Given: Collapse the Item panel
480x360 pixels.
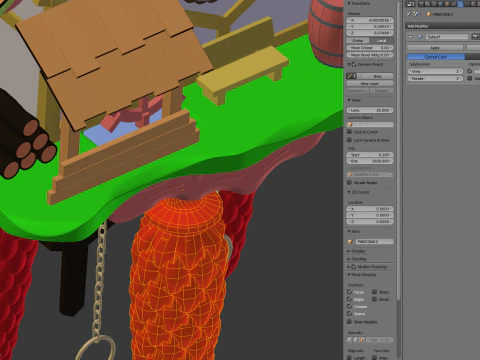Looking at the screenshot, I should click(349, 231).
